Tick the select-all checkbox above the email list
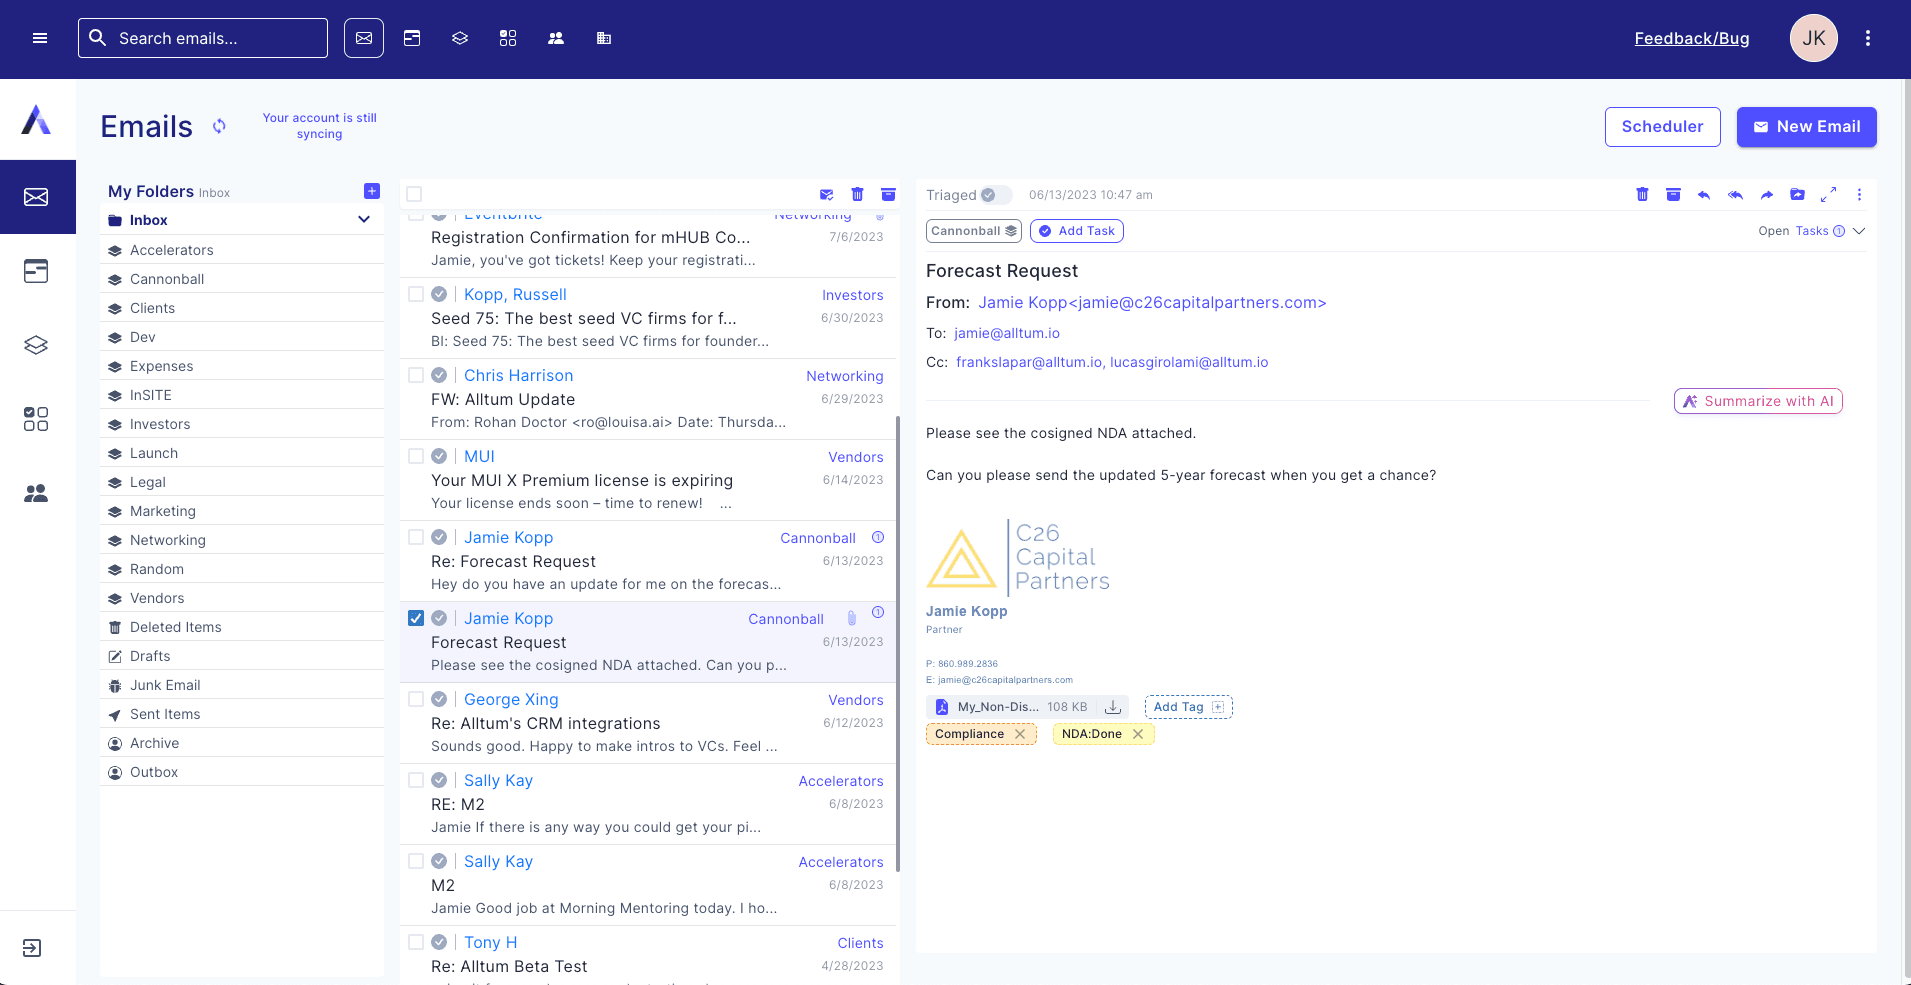Viewport: 1911px width, 985px height. 414,195
